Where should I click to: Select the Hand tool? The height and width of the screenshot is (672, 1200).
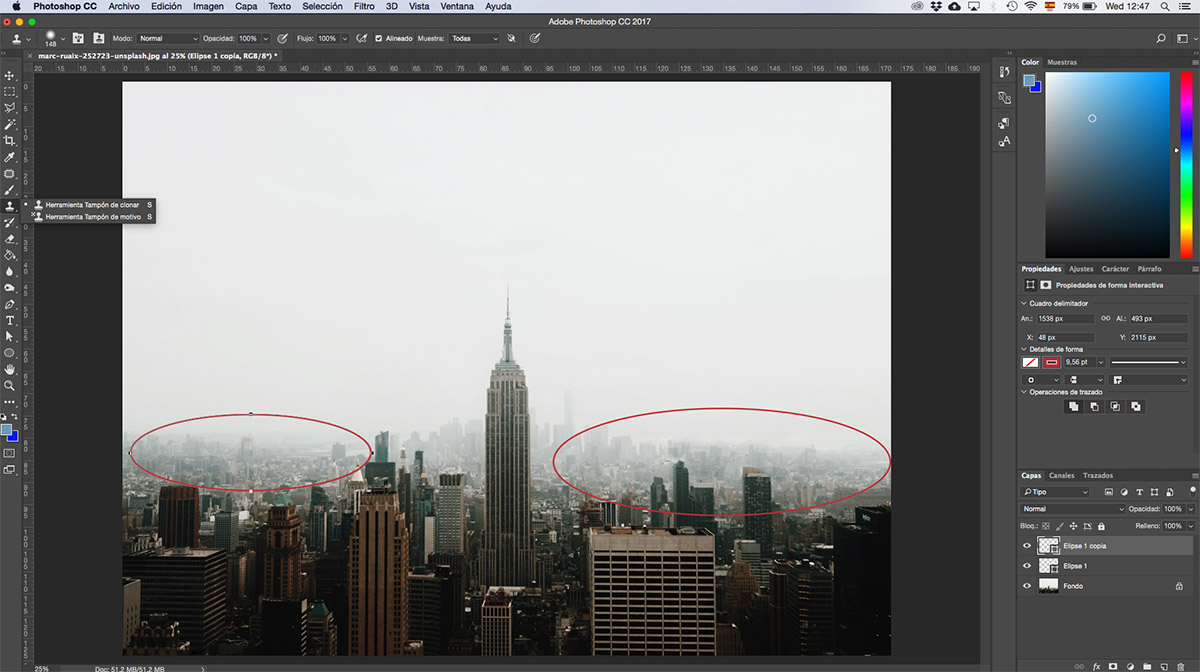click(x=10, y=369)
